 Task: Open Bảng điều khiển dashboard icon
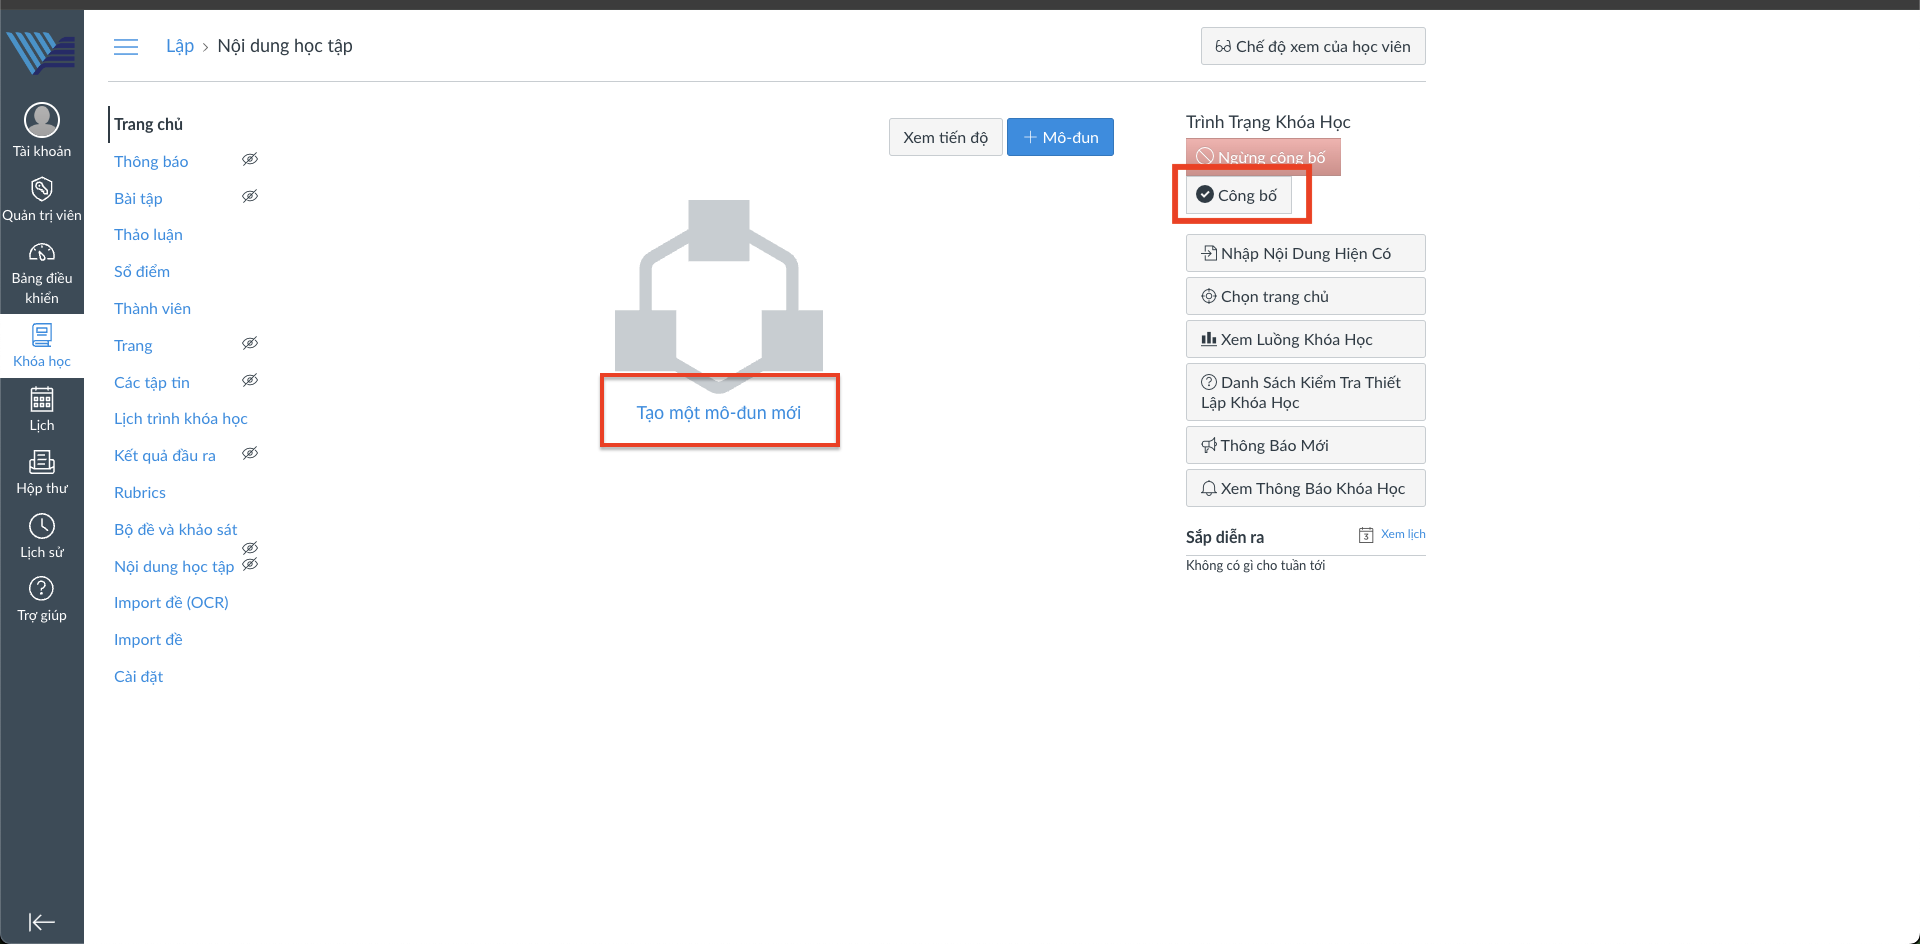[x=42, y=253]
